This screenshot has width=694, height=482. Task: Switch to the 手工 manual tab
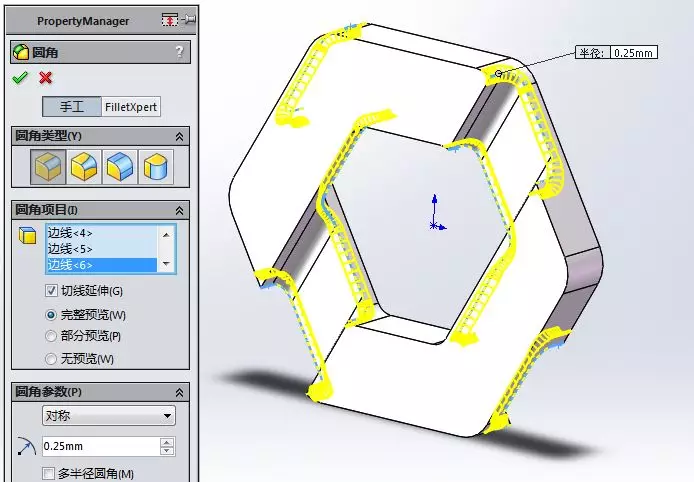pyautogui.click(x=72, y=107)
